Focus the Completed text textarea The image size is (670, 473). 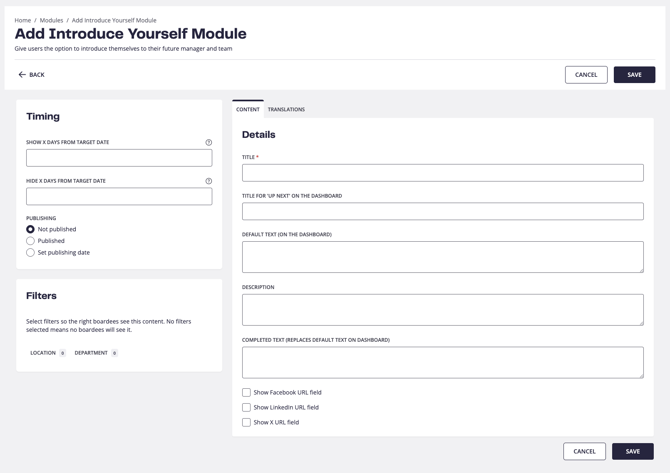[x=443, y=362]
